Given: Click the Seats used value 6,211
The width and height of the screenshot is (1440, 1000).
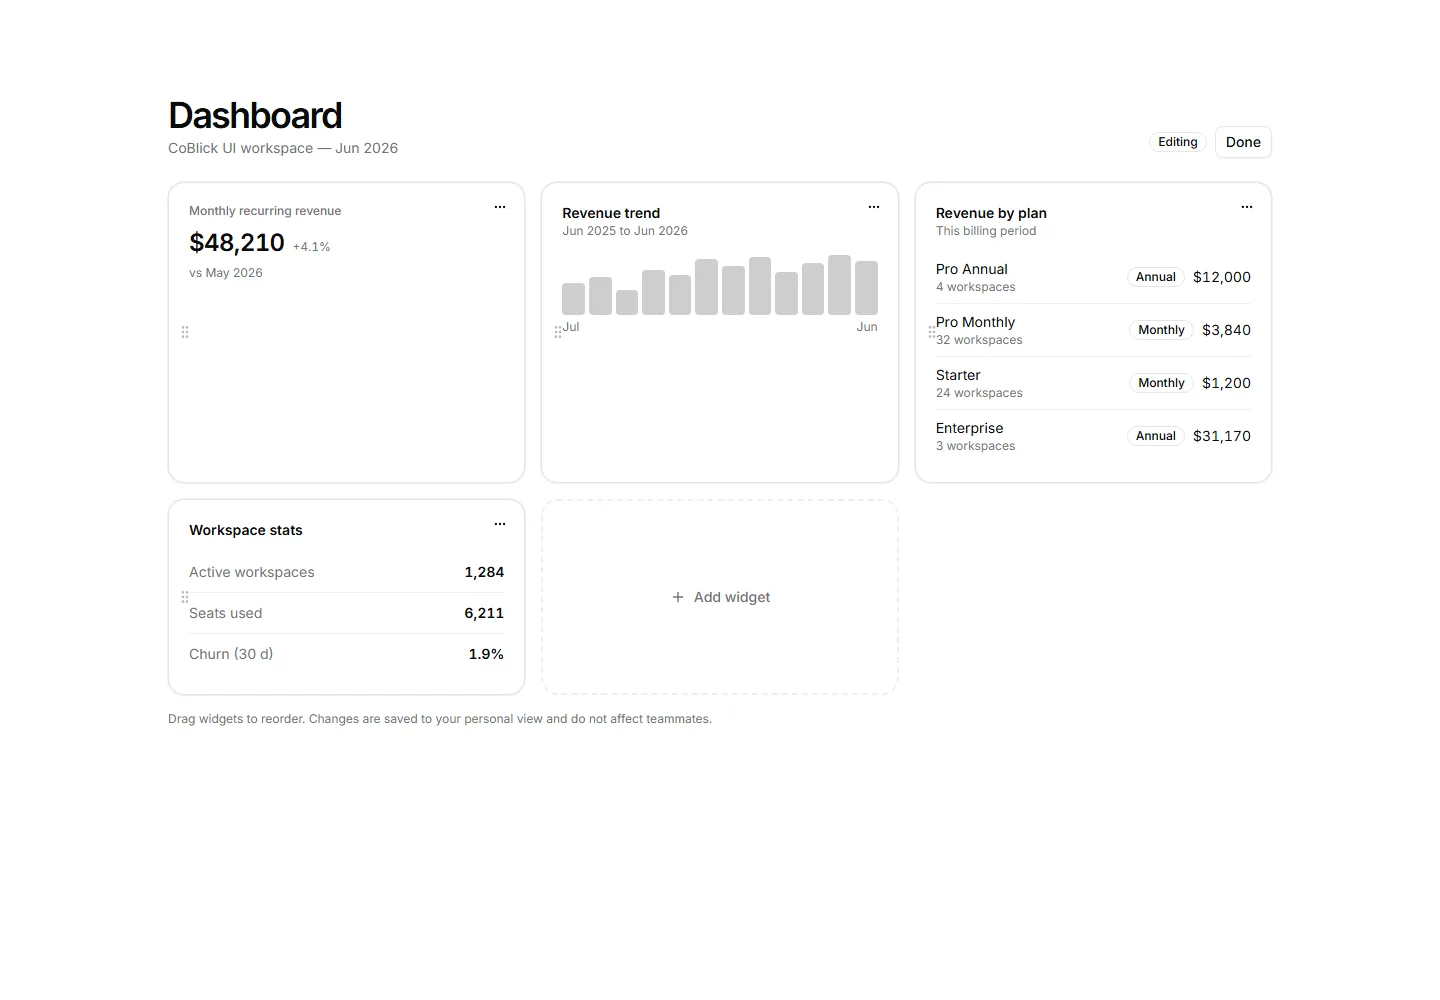Looking at the screenshot, I should [x=484, y=613].
